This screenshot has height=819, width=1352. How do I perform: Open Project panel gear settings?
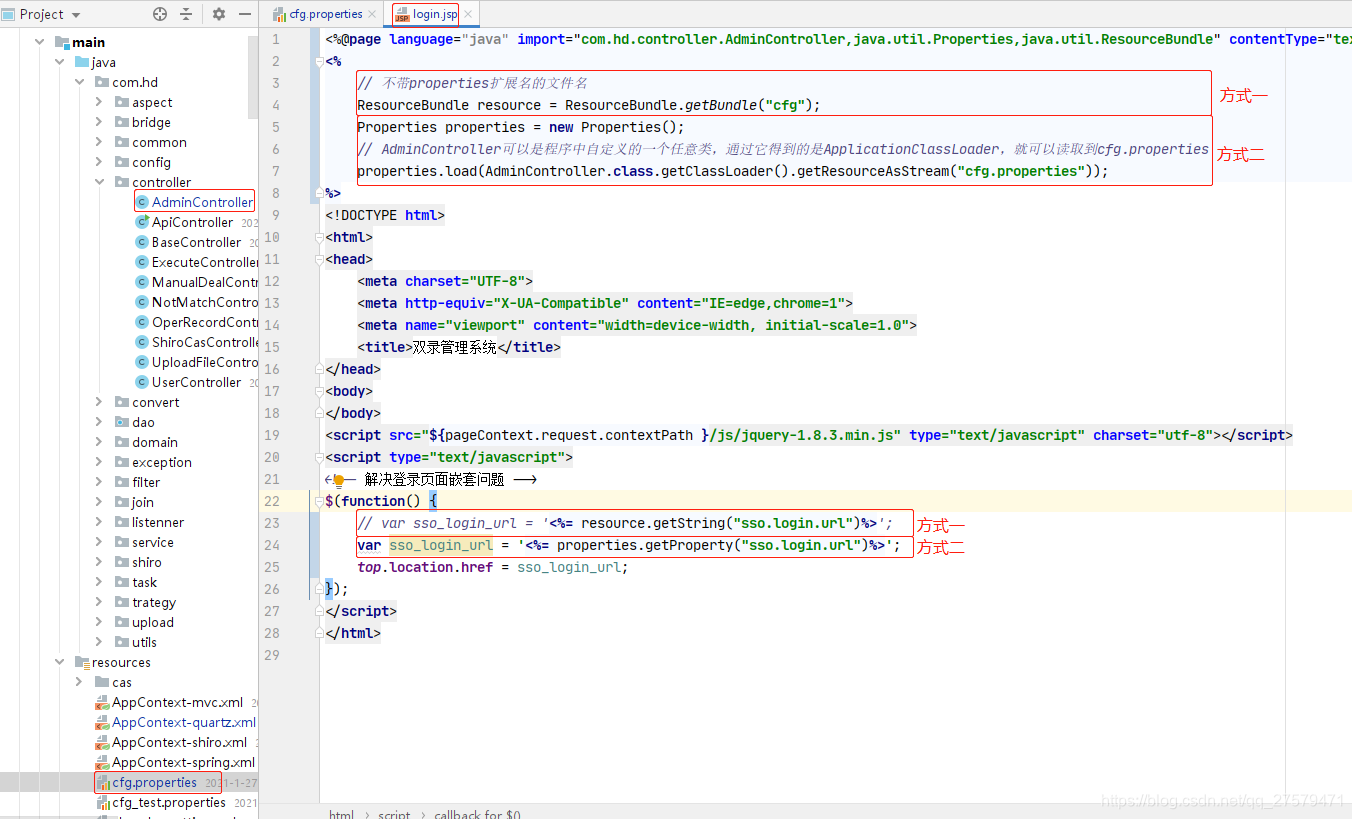tap(219, 14)
